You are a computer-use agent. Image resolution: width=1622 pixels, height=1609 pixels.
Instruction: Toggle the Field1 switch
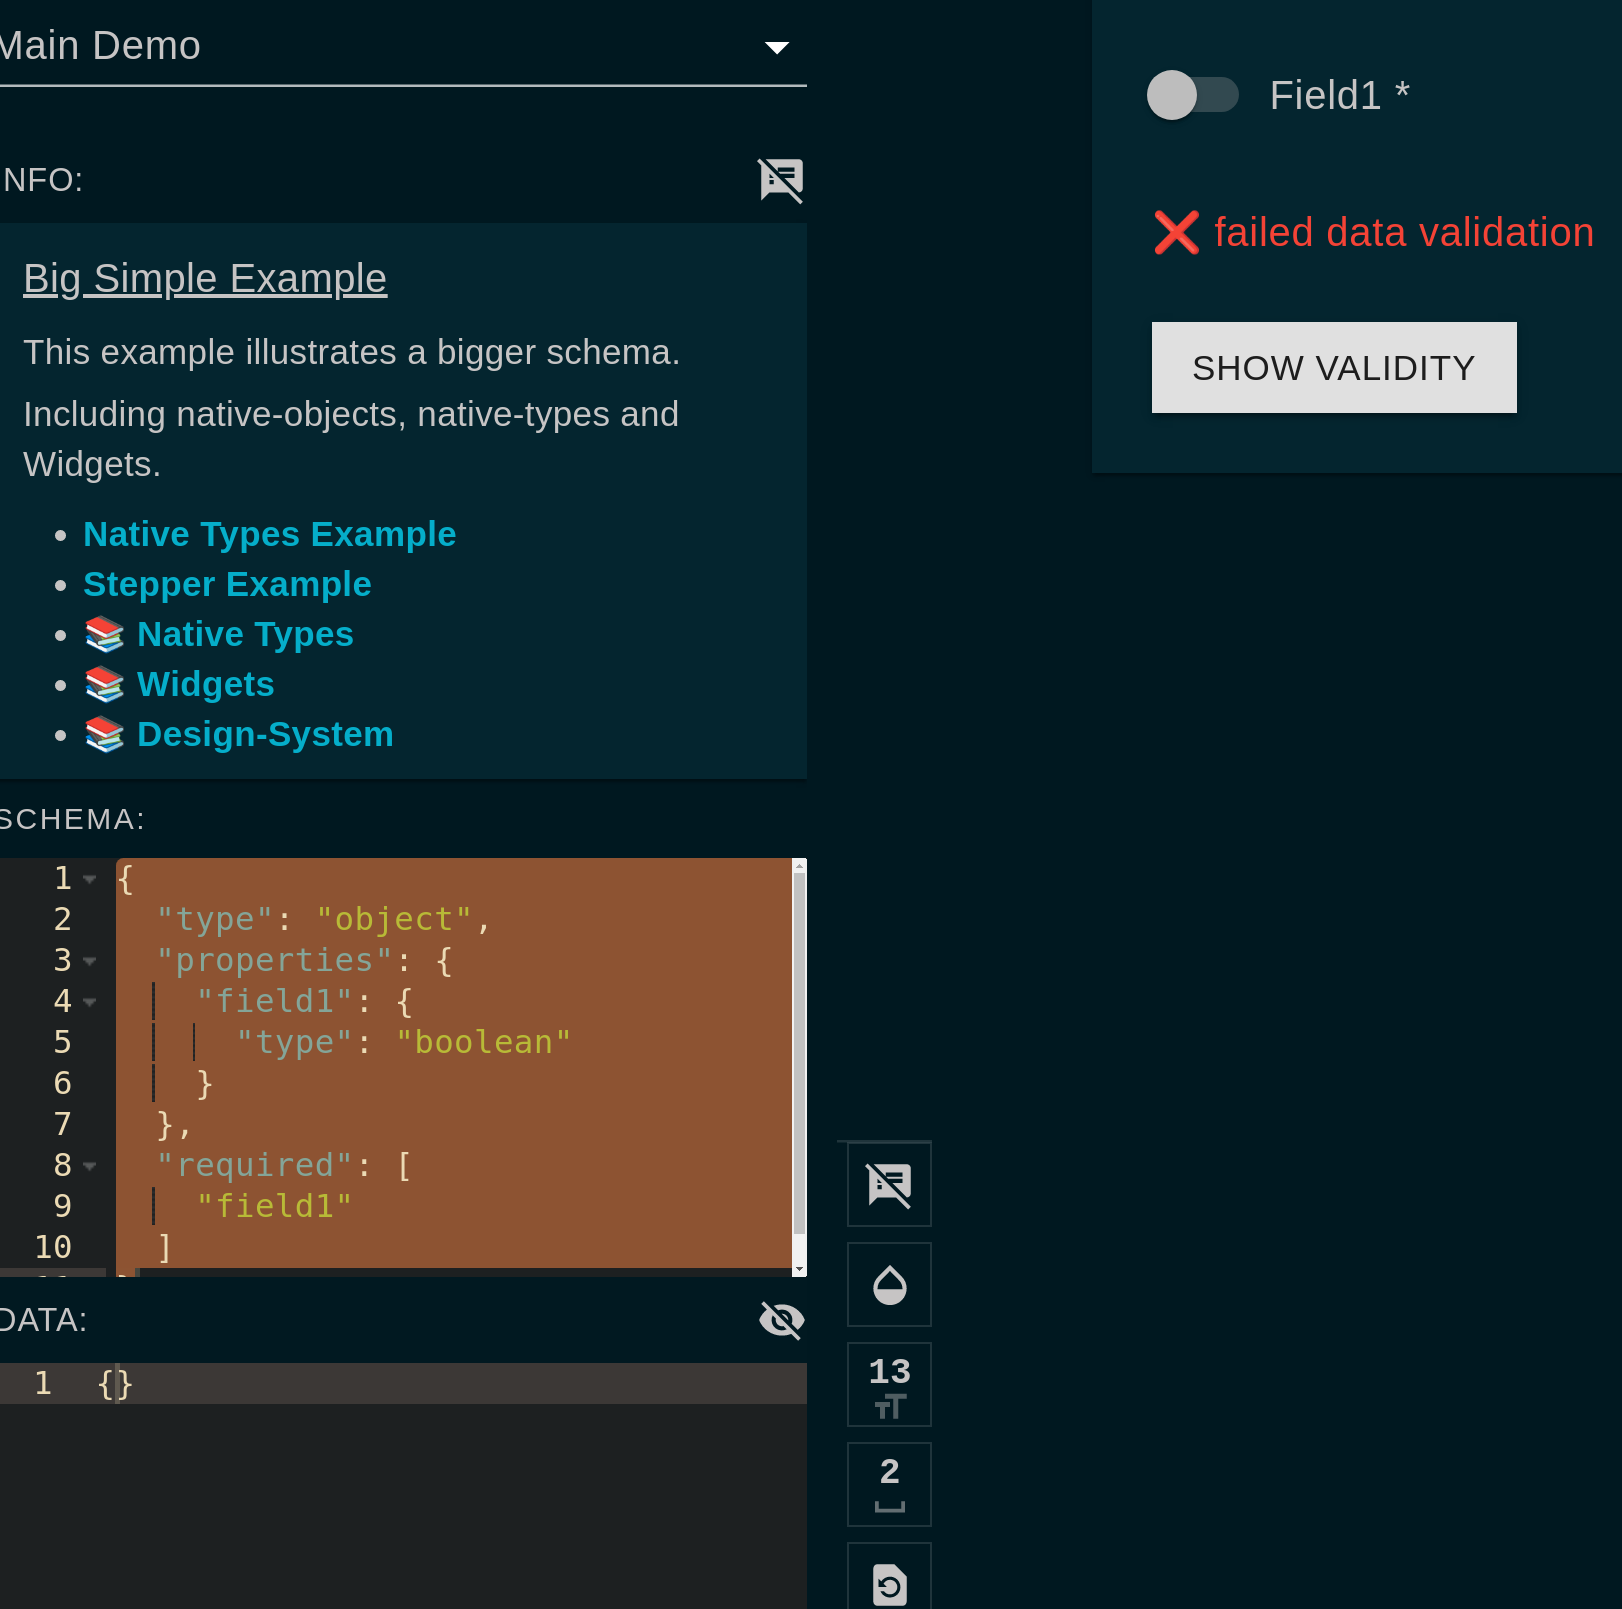1192,95
